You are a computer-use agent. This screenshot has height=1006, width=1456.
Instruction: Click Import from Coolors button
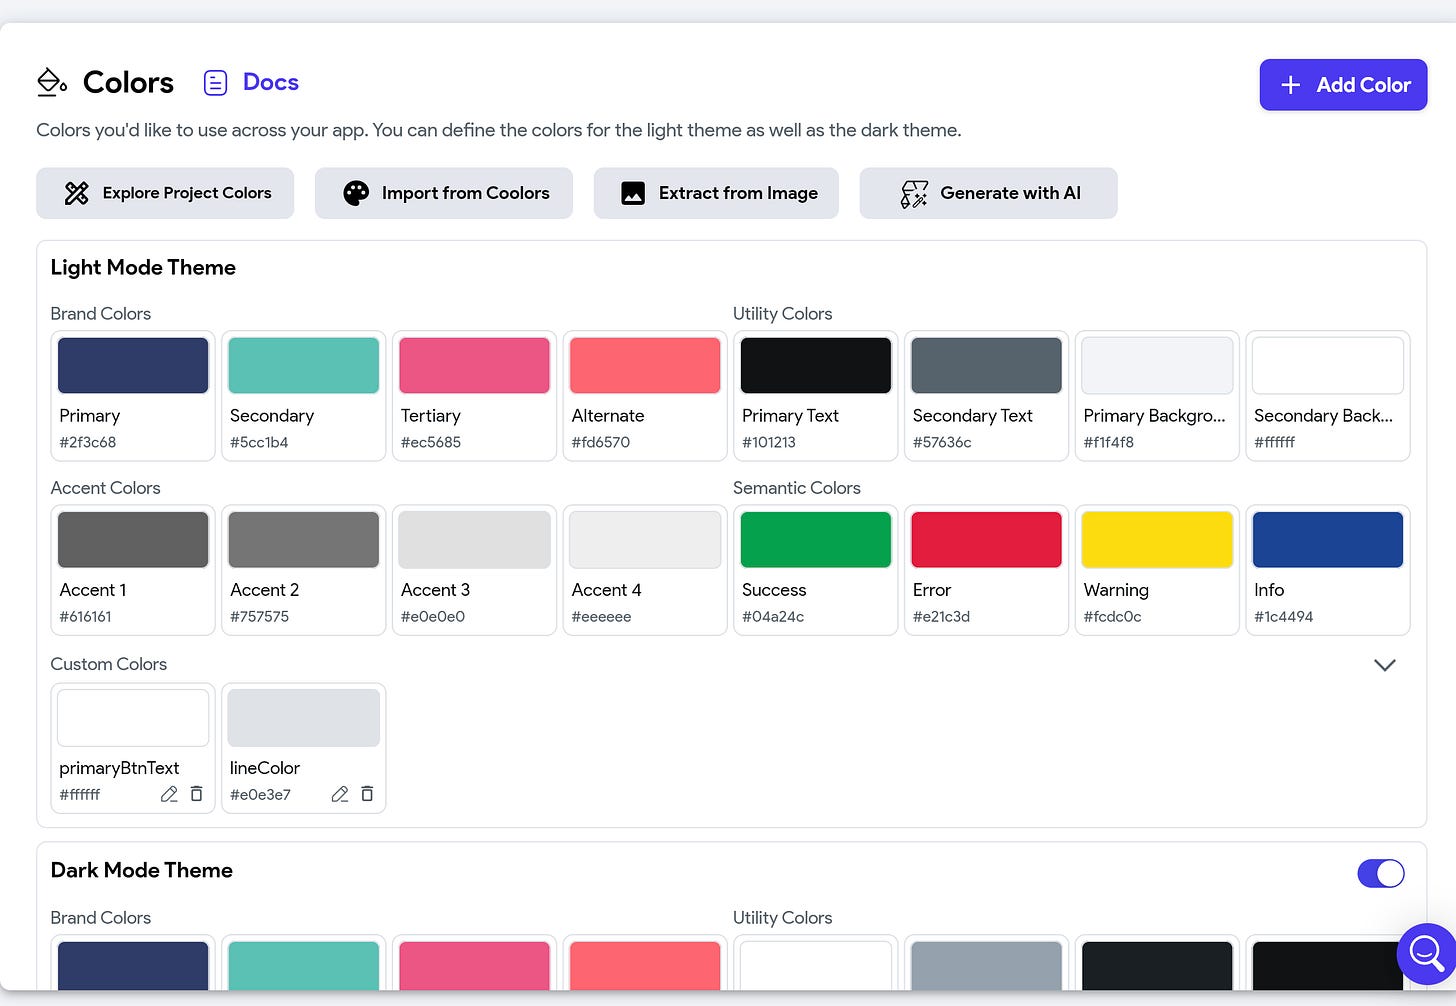coord(444,193)
